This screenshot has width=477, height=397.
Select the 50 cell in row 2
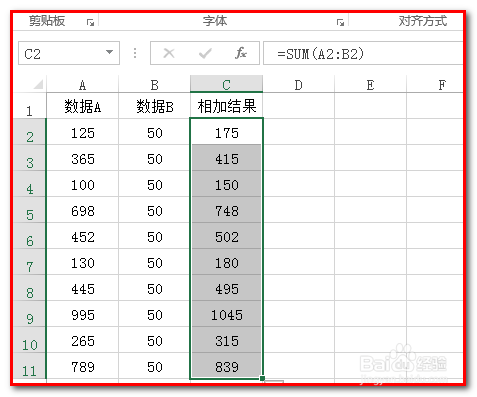click(154, 132)
